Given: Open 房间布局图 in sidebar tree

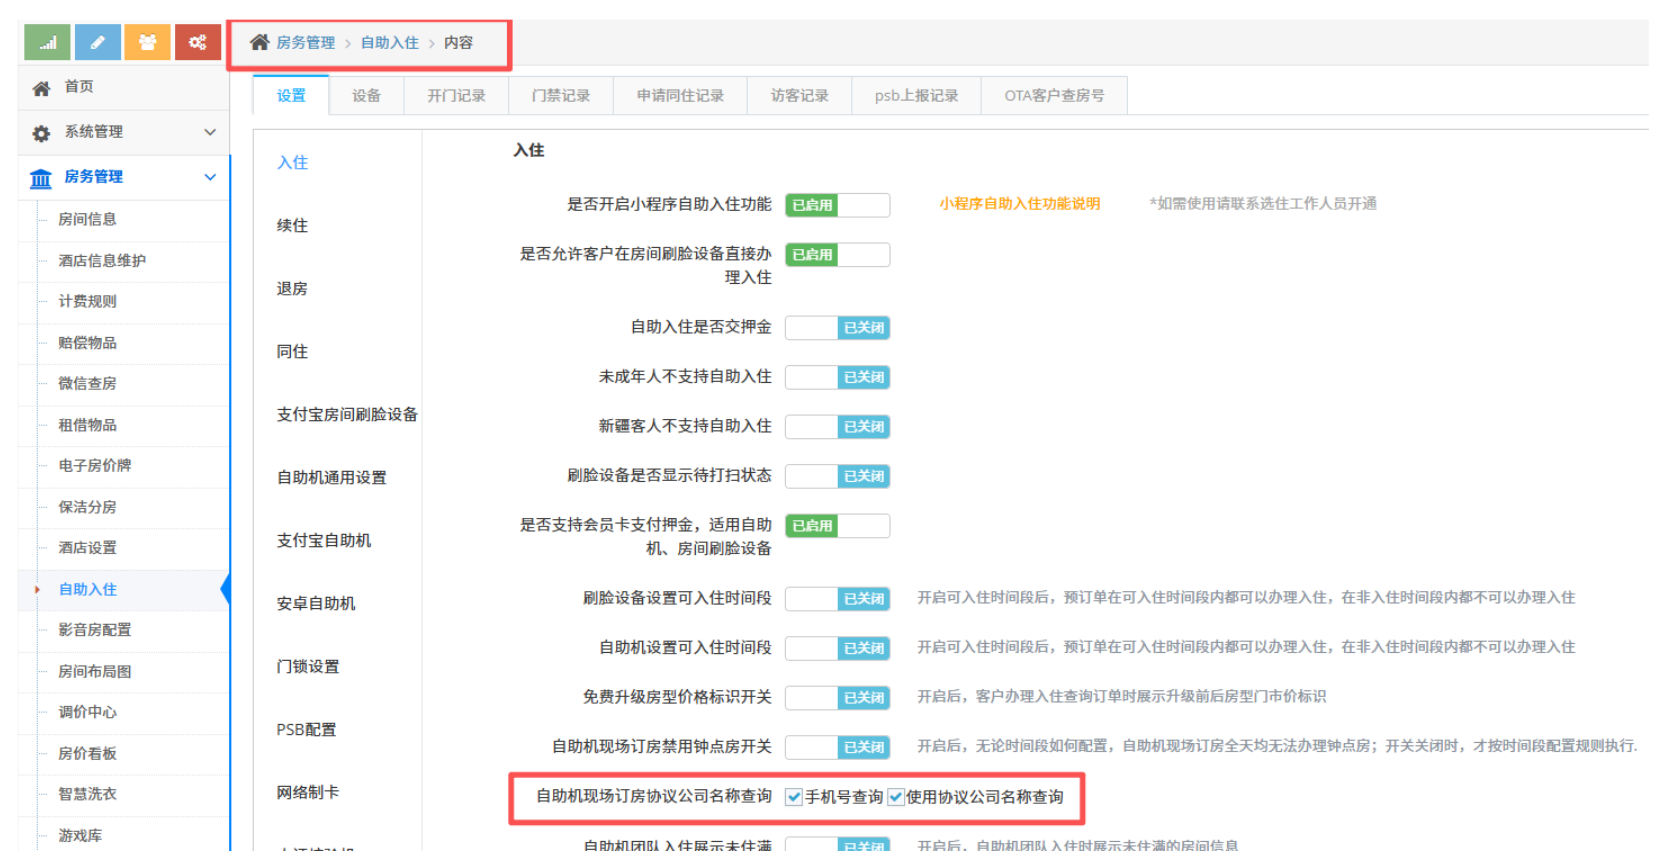Looking at the screenshot, I should click(94, 672).
